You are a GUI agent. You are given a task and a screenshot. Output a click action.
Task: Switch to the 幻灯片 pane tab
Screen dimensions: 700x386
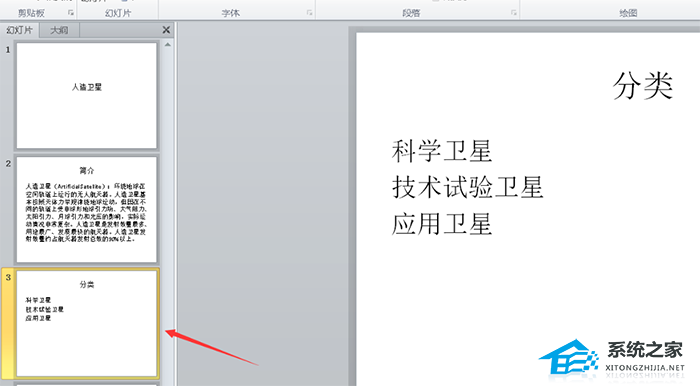20,30
